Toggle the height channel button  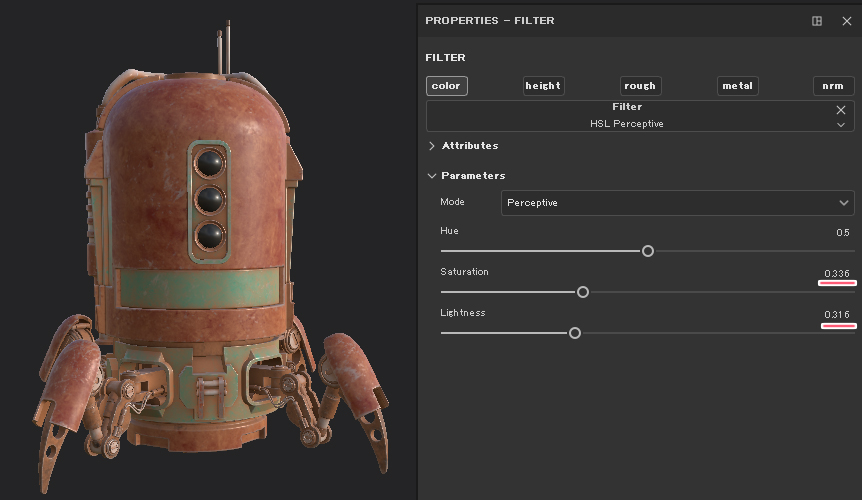(543, 86)
